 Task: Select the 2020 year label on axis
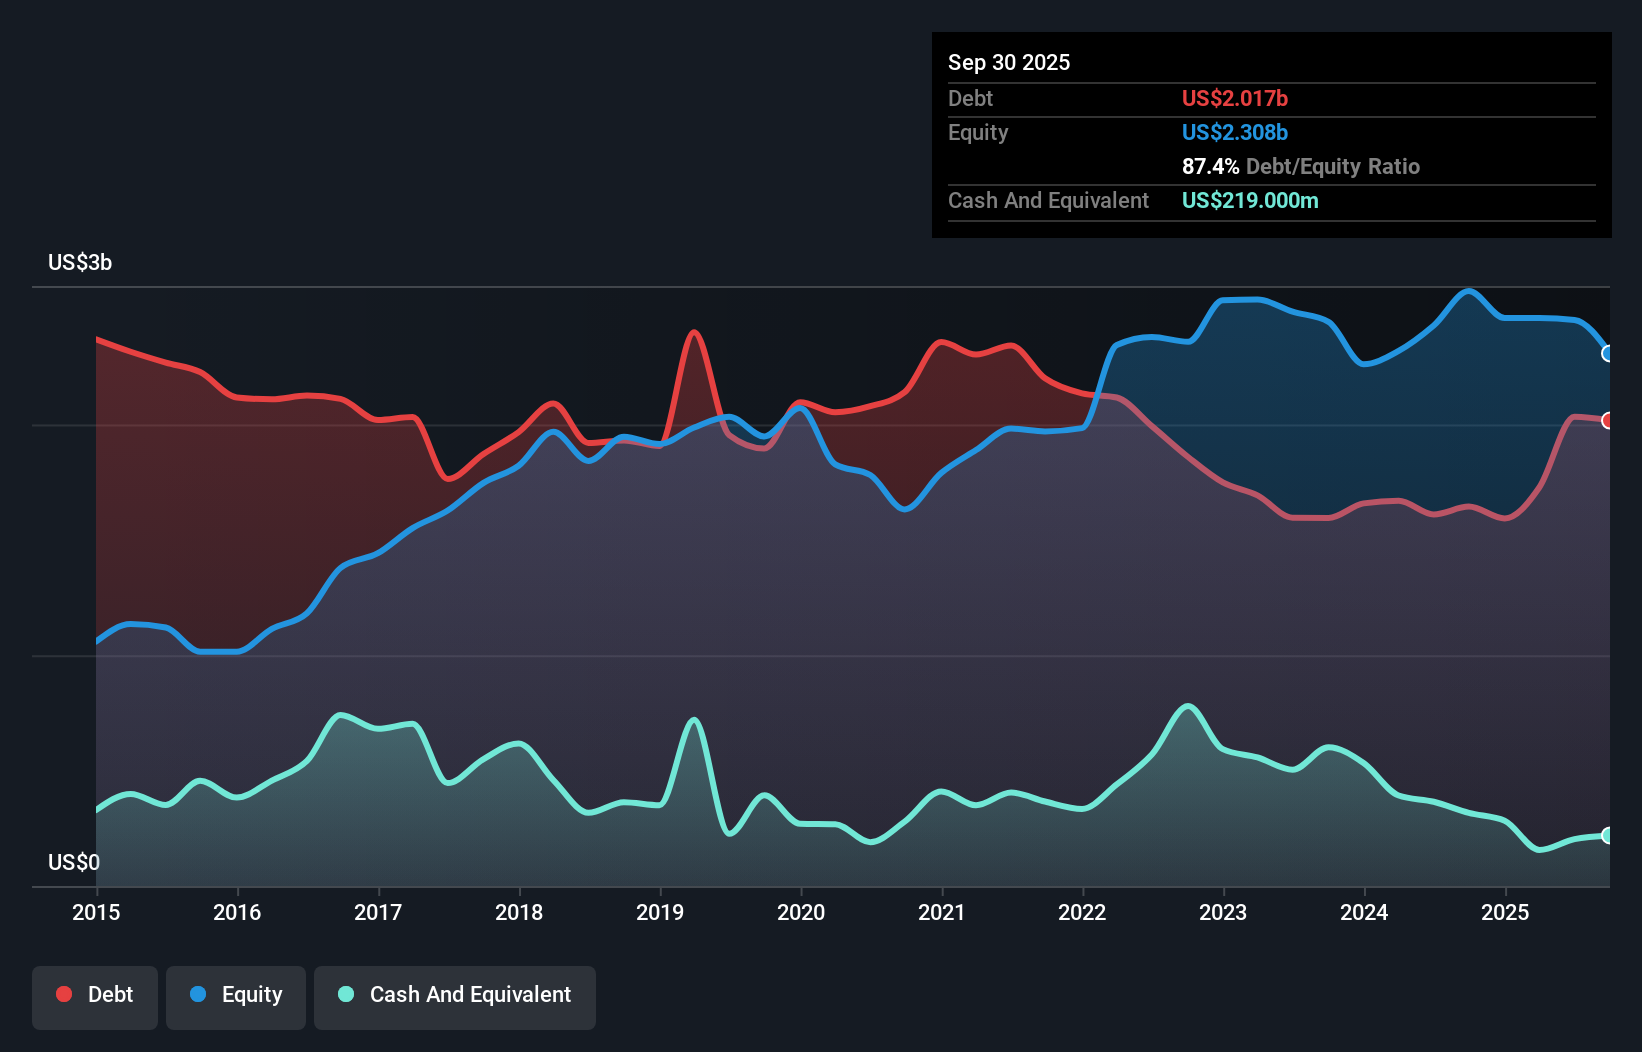[800, 913]
